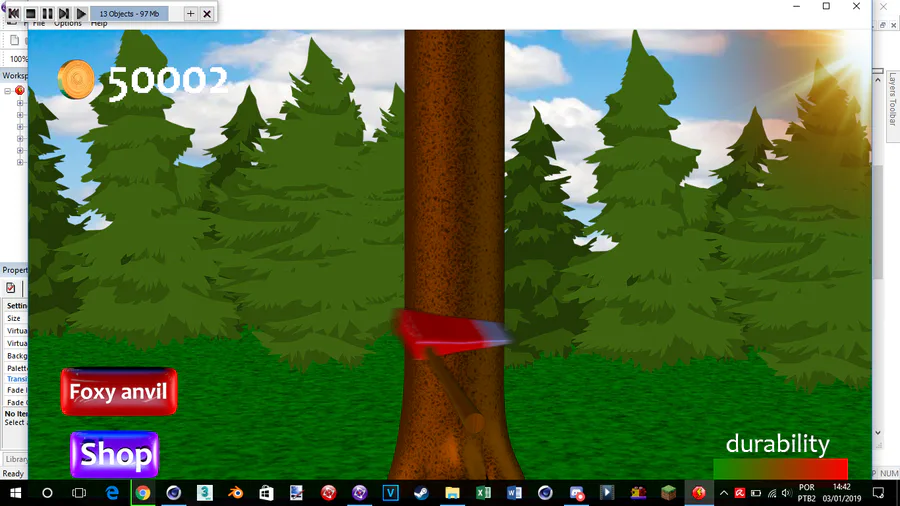This screenshot has height=506, width=900.
Task: Open the Options menu
Action: 68,24
